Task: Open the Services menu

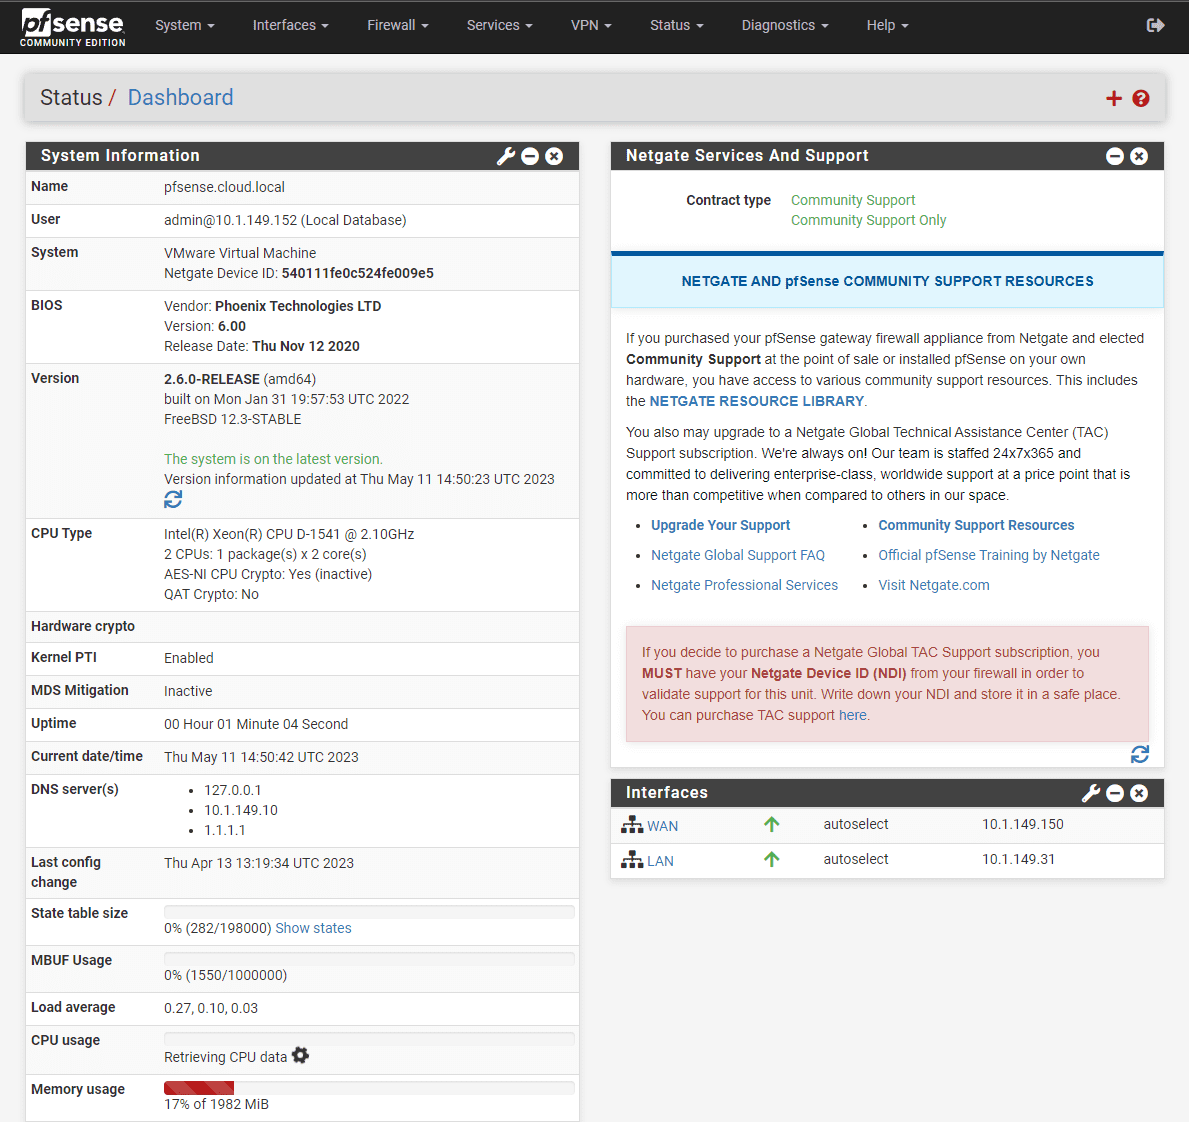Action: [x=499, y=25]
